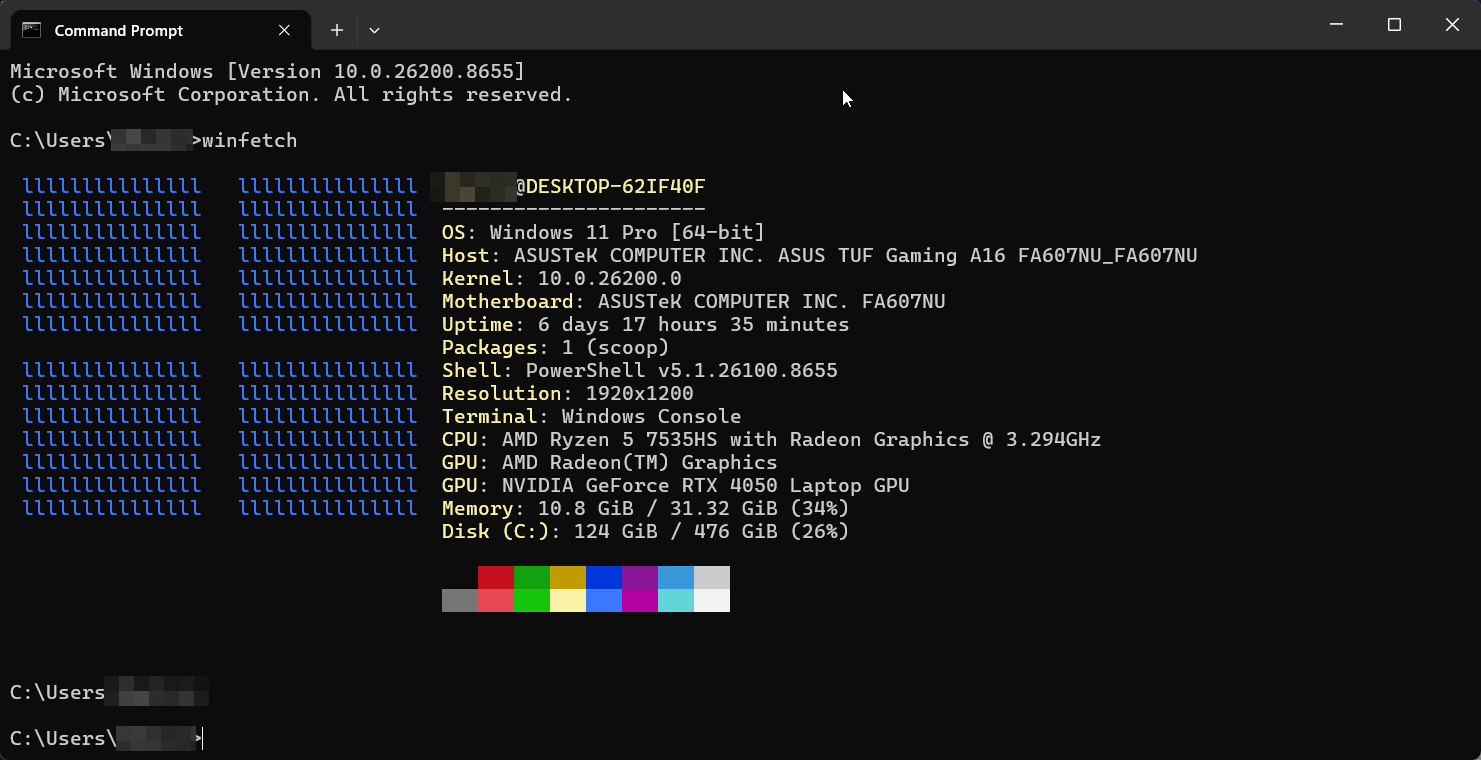Viewport: 1481px width, 760px height.
Task: Click 'NVIDIA GeForce RTX 4050 Laptop GPU' line
Action: click(x=706, y=485)
